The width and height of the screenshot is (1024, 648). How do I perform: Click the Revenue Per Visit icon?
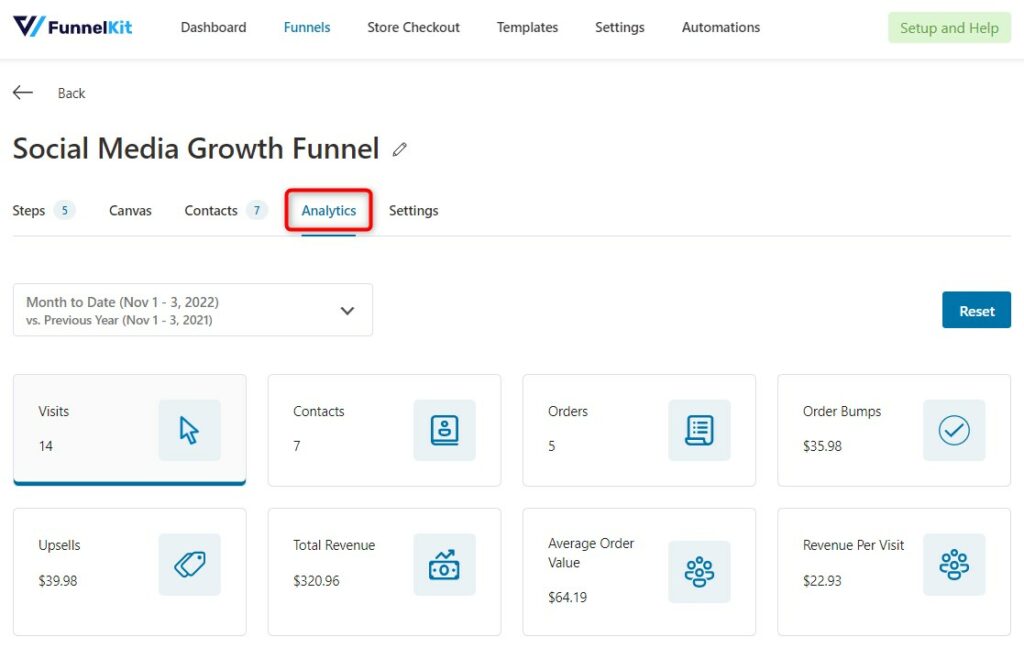click(x=953, y=564)
